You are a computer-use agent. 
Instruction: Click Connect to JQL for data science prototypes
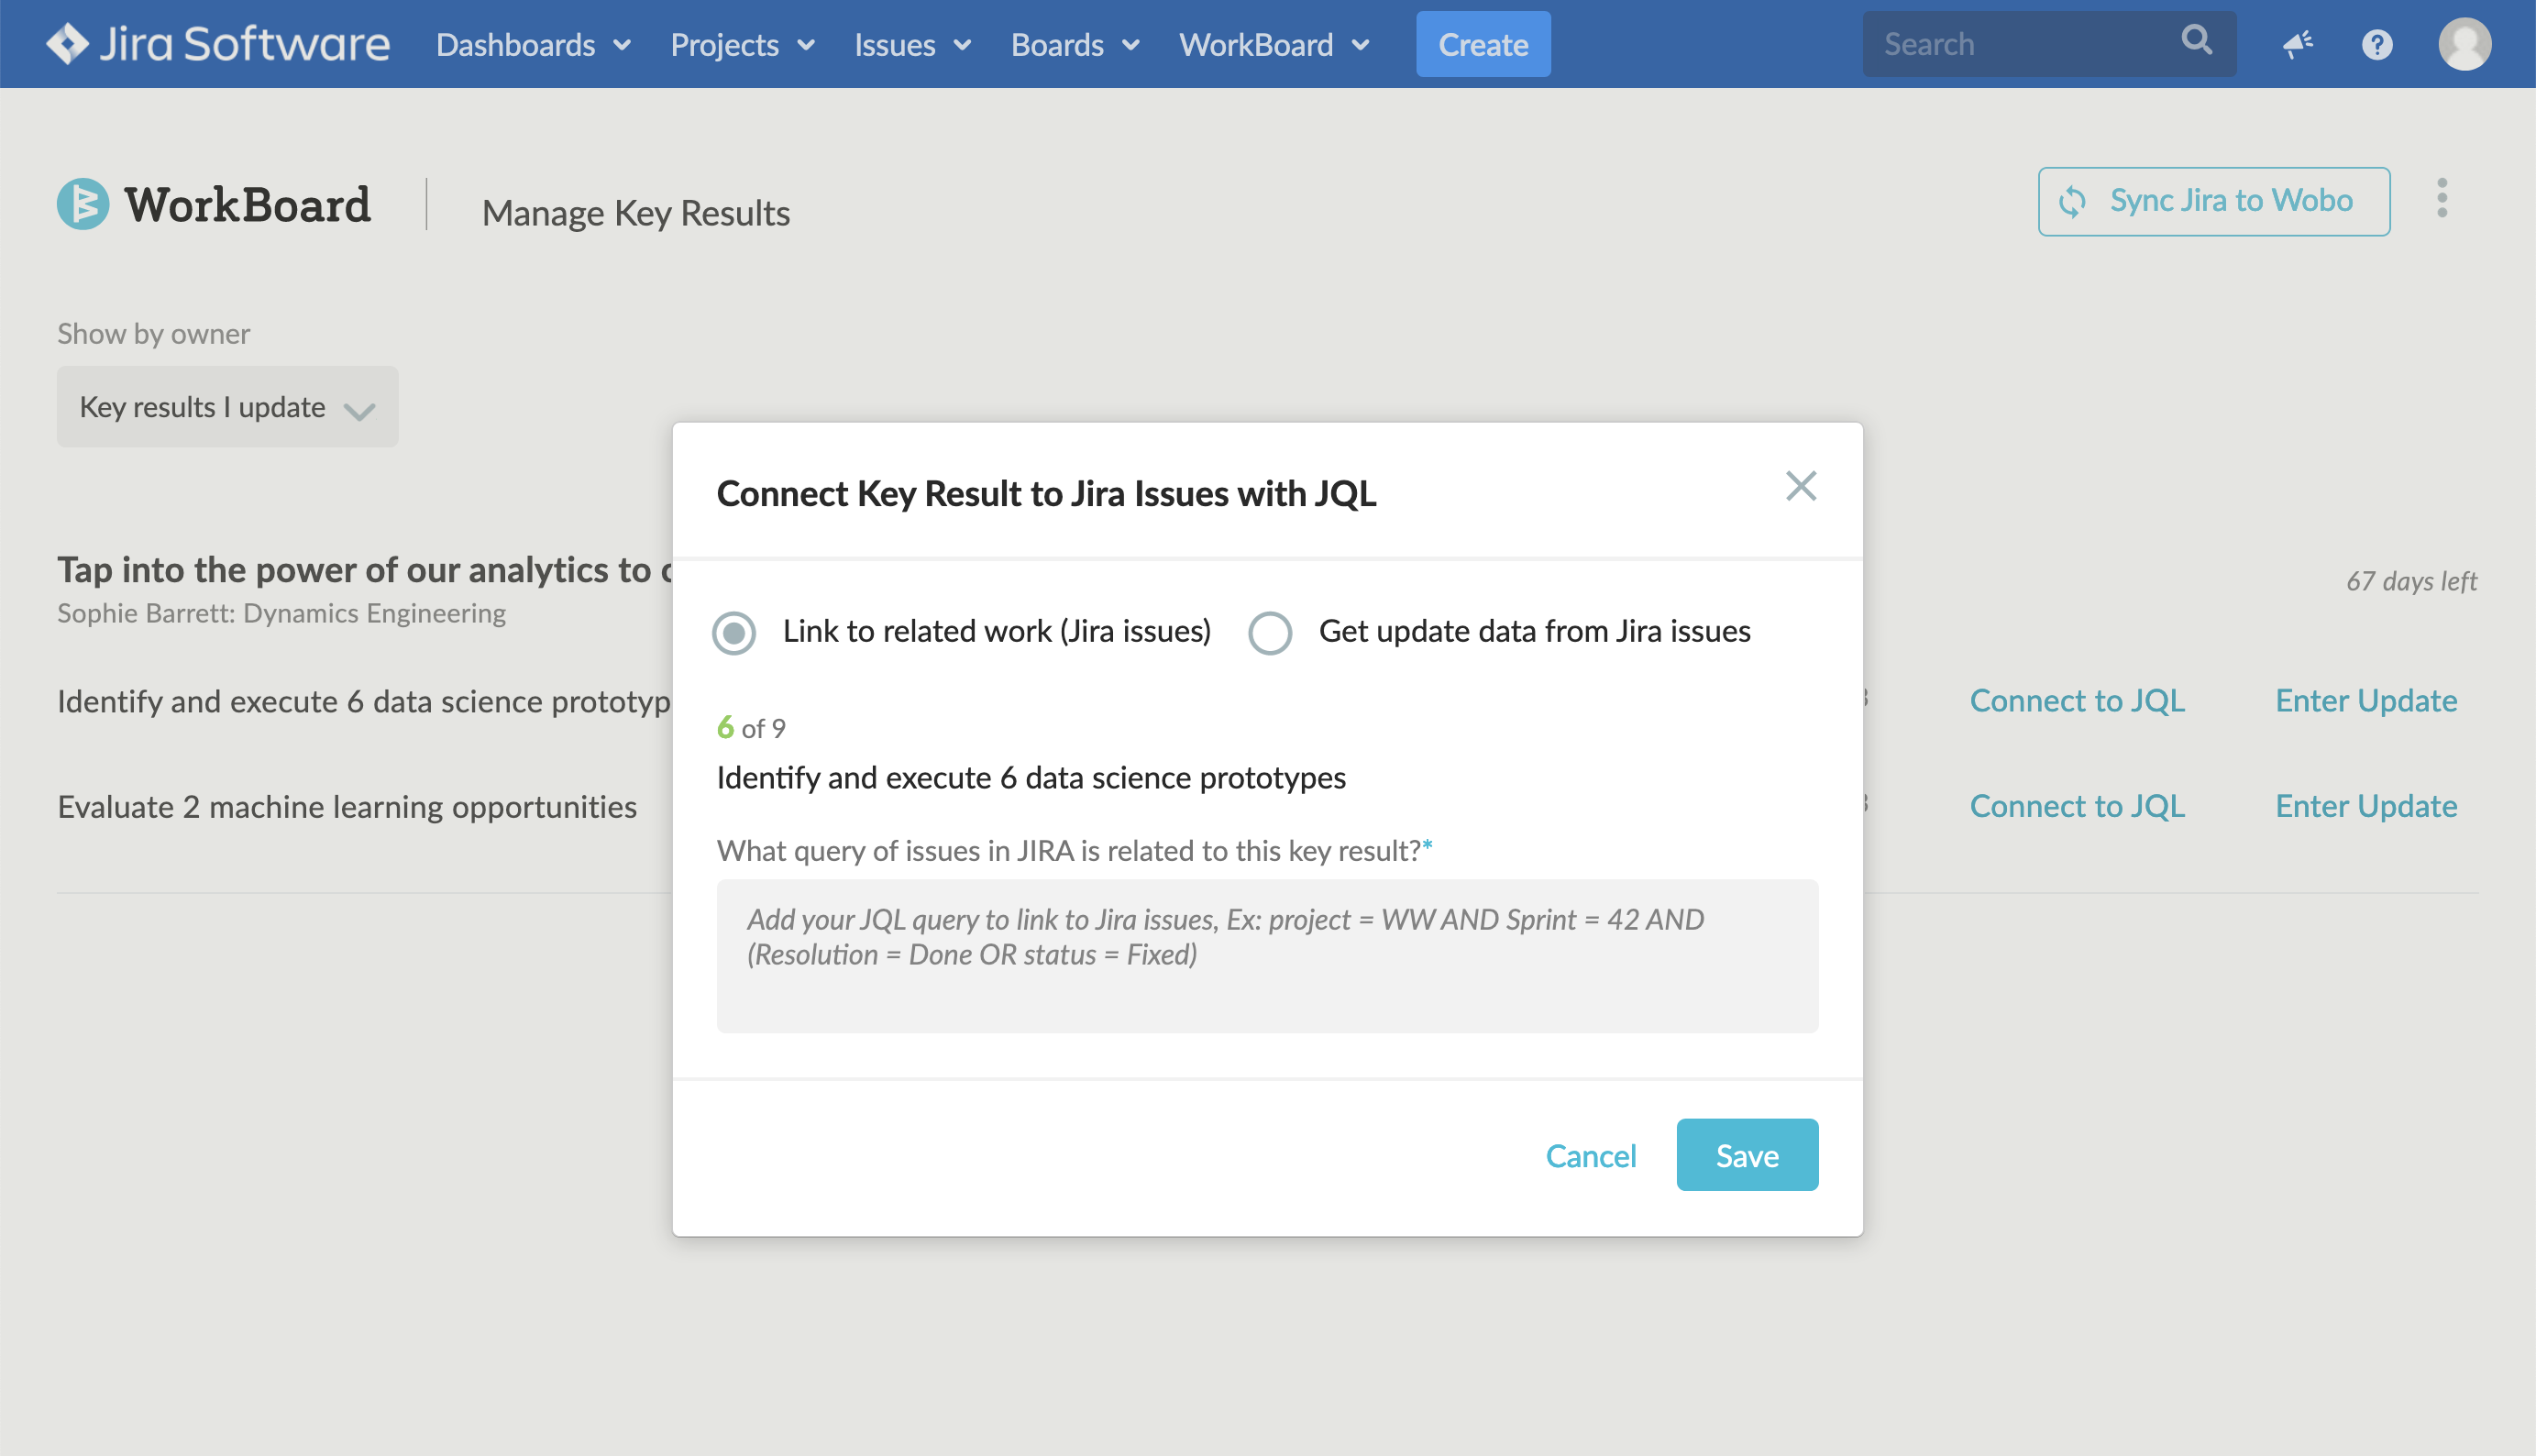tap(2077, 700)
